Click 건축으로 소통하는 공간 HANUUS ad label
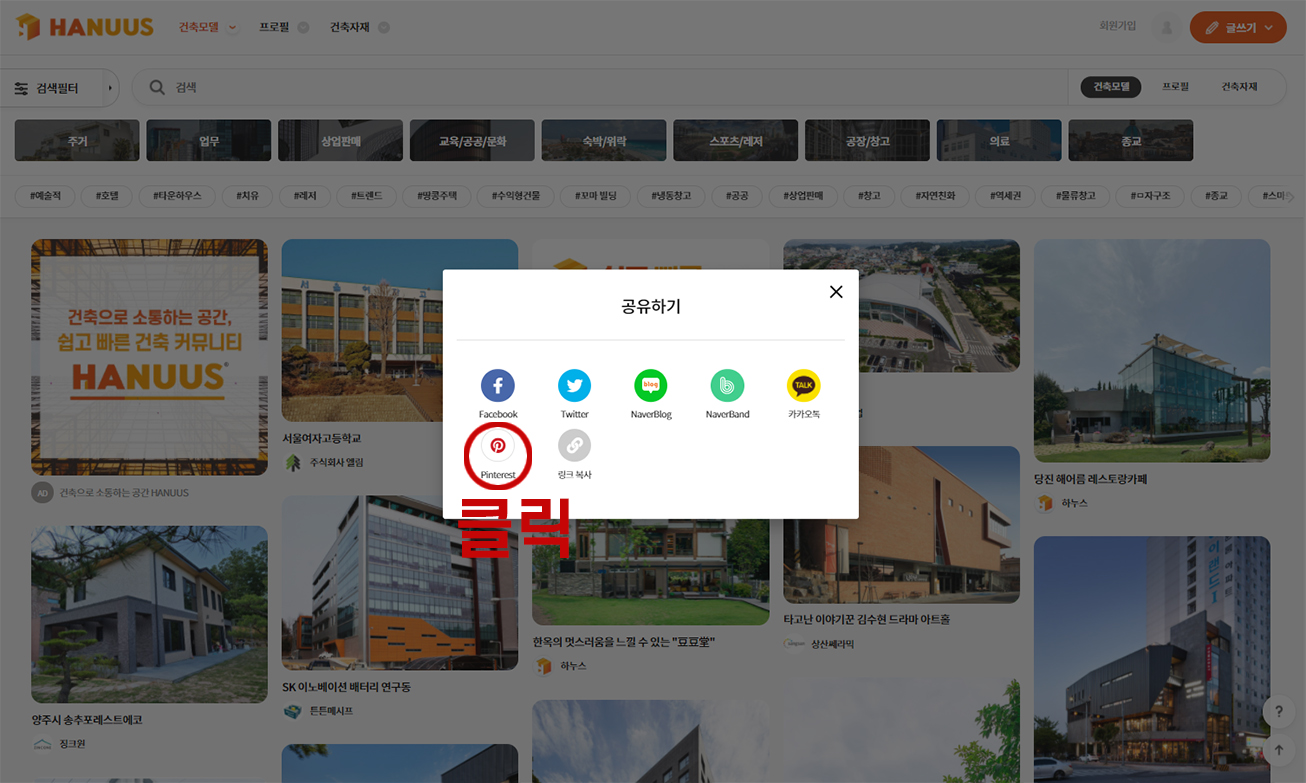Viewport: 1306px width, 783px height. [x=123, y=492]
